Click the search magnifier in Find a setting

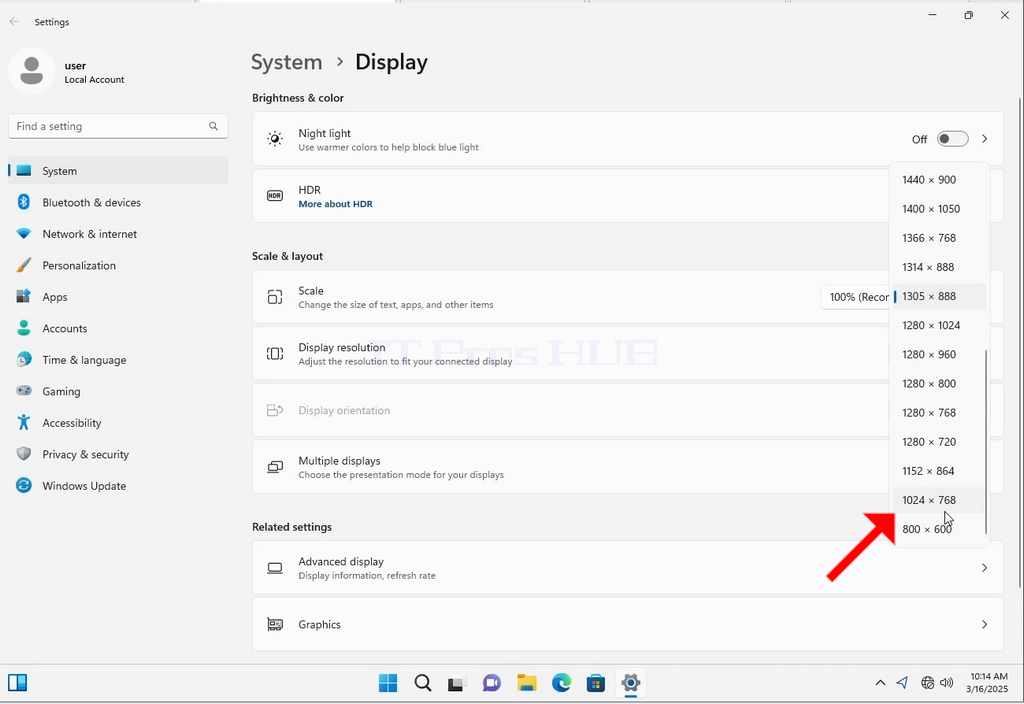[214, 126]
